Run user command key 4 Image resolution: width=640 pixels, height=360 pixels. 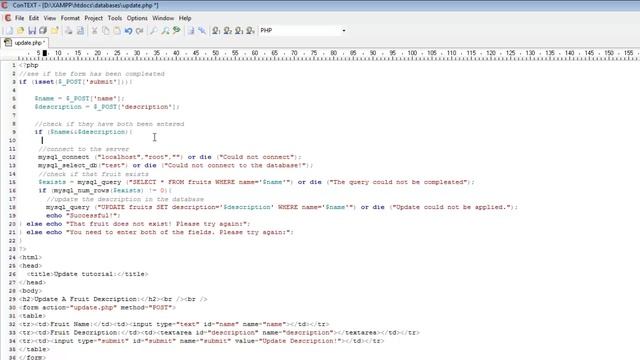click(x=251, y=31)
